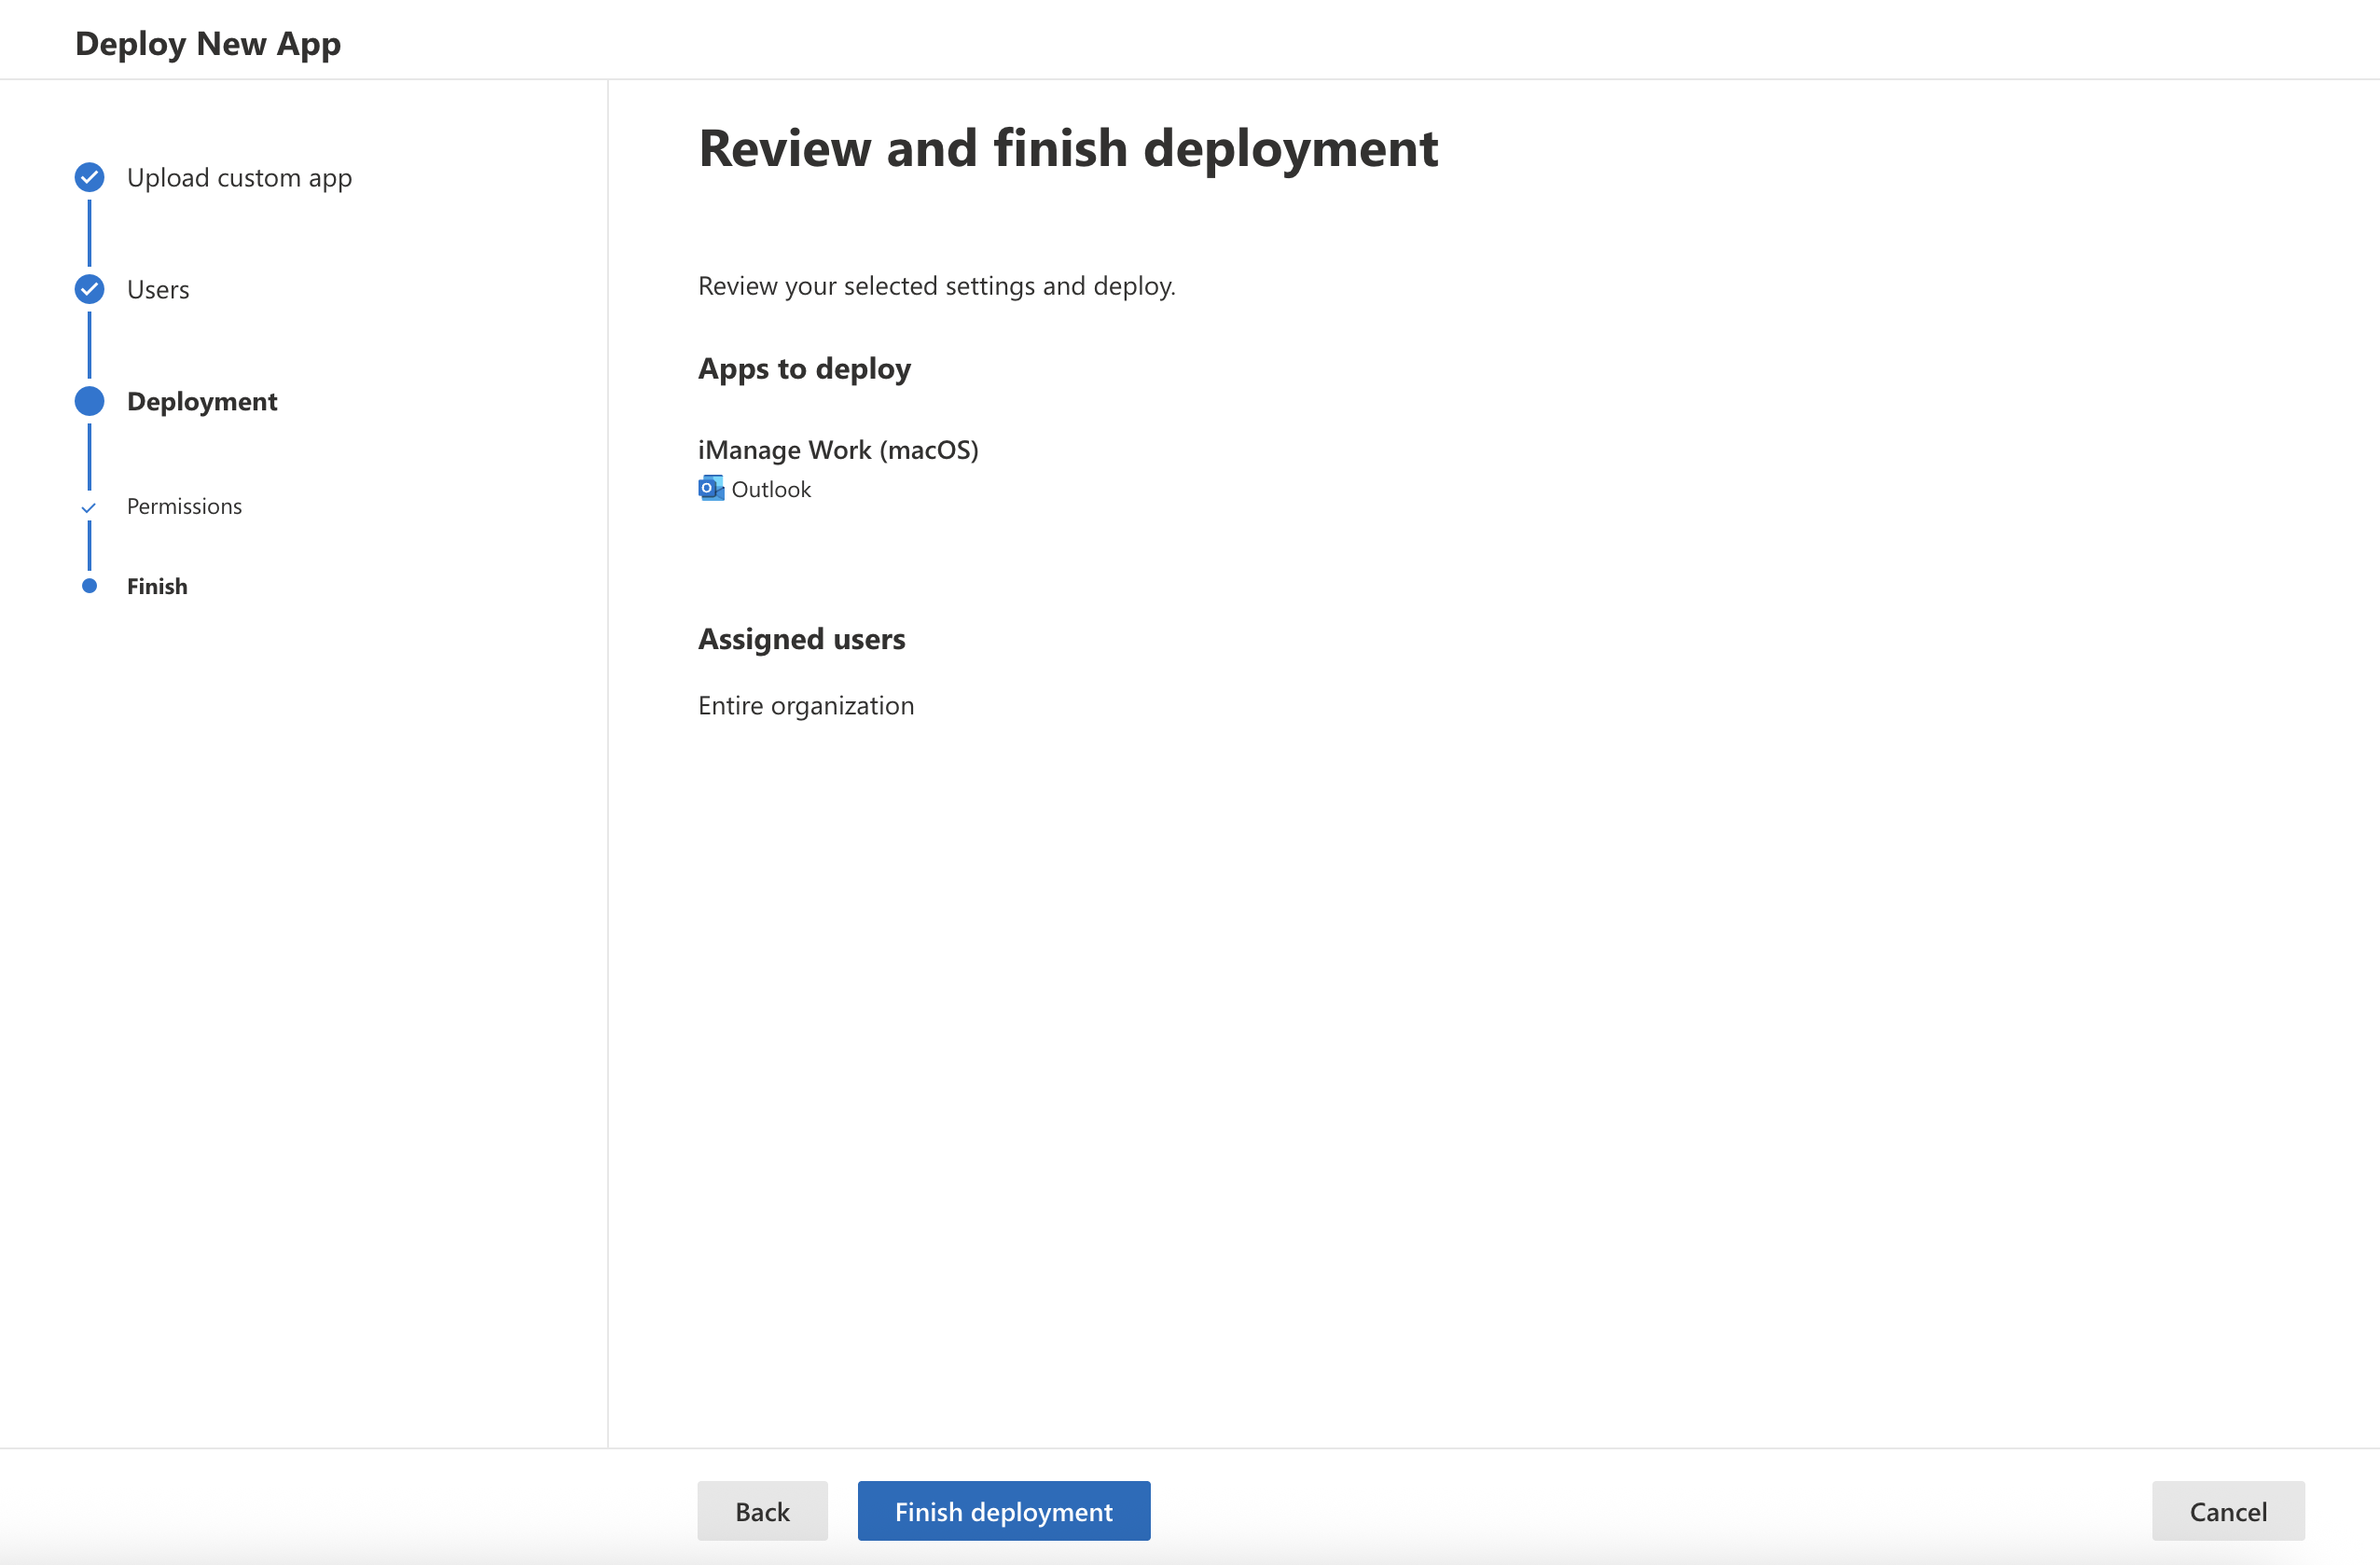Viewport: 2380px width, 1565px height.
Task: Click the Deploy New App title
Action: point(208,43)
